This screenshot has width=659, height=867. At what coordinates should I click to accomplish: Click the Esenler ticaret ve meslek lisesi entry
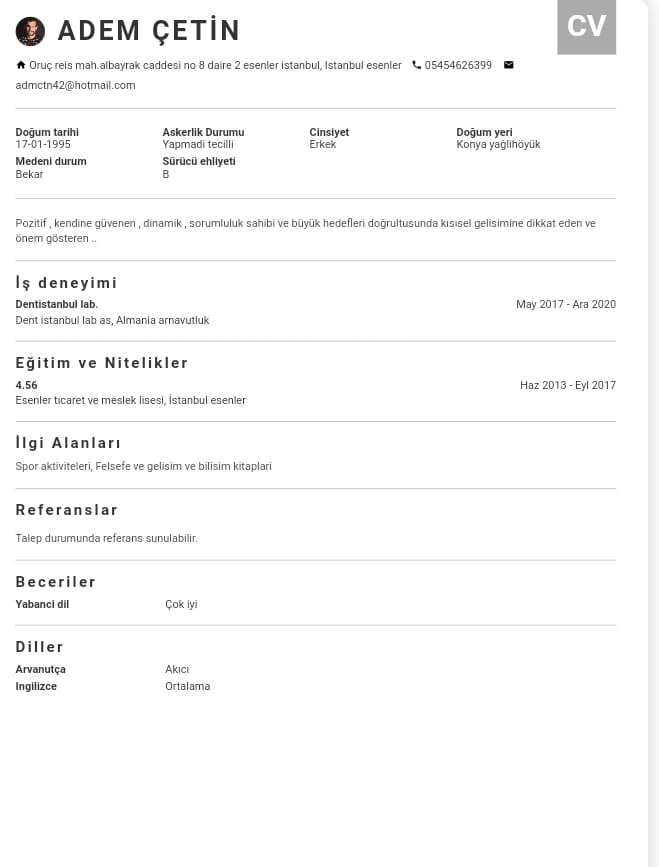(130, 400)
